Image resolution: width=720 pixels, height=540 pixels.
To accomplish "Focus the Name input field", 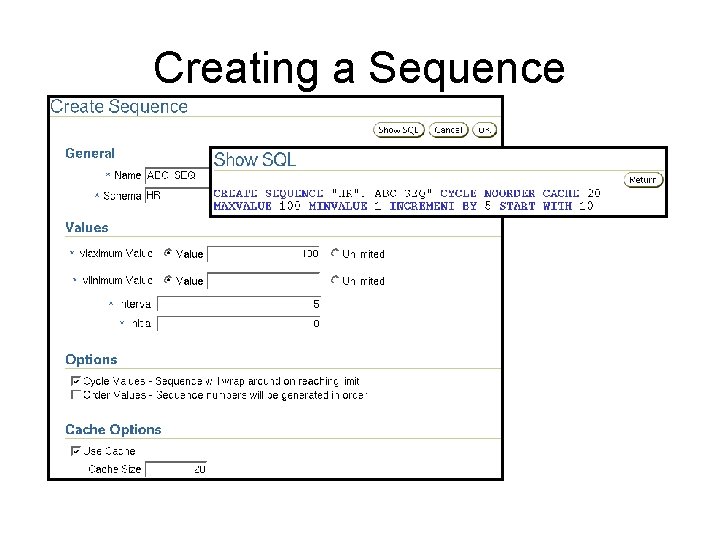I will point(177,175).
